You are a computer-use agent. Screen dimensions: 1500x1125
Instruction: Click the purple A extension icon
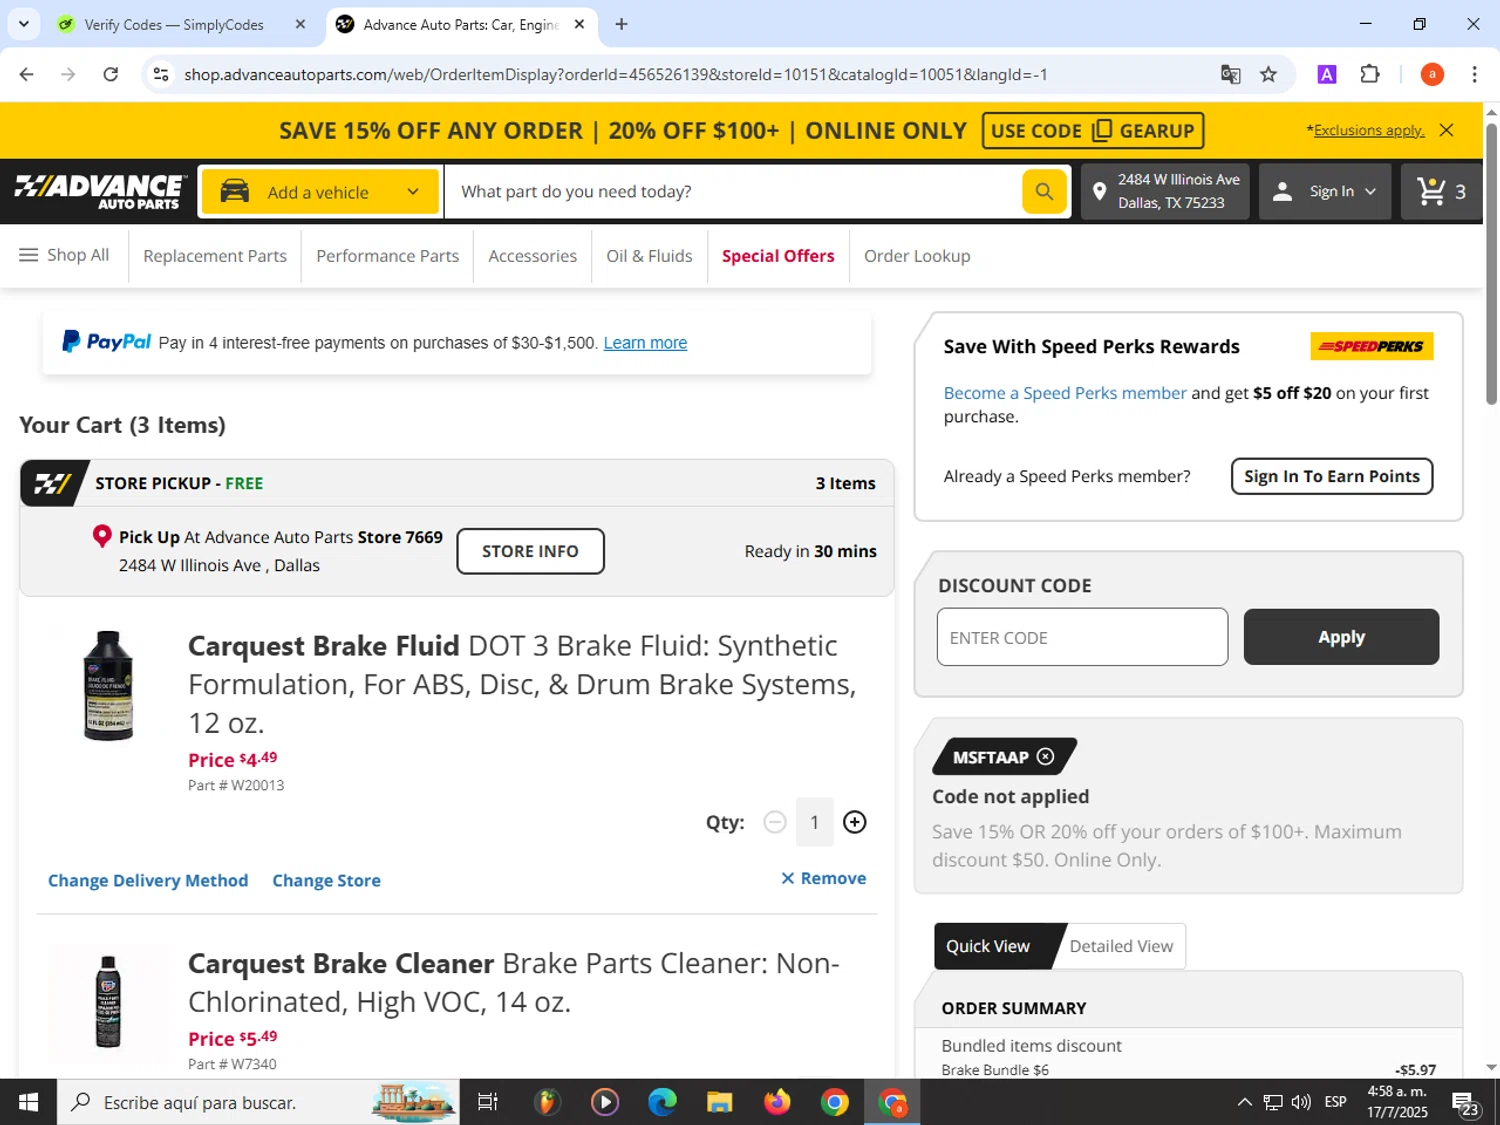pos(1327,74)
